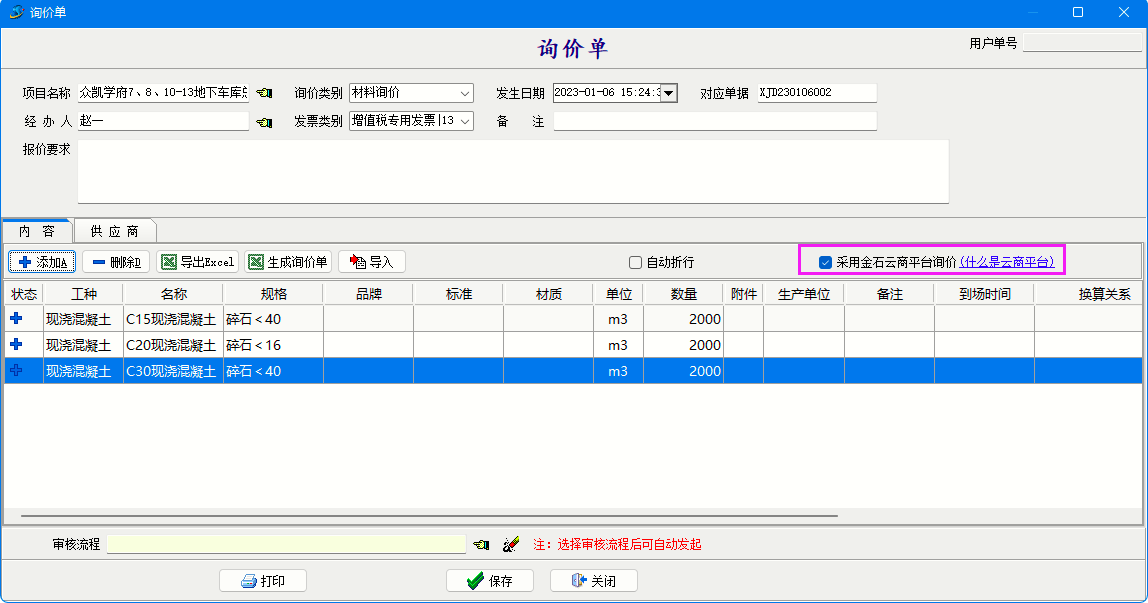Open the 什么是云商平台 link

(x=1007, y=262)
